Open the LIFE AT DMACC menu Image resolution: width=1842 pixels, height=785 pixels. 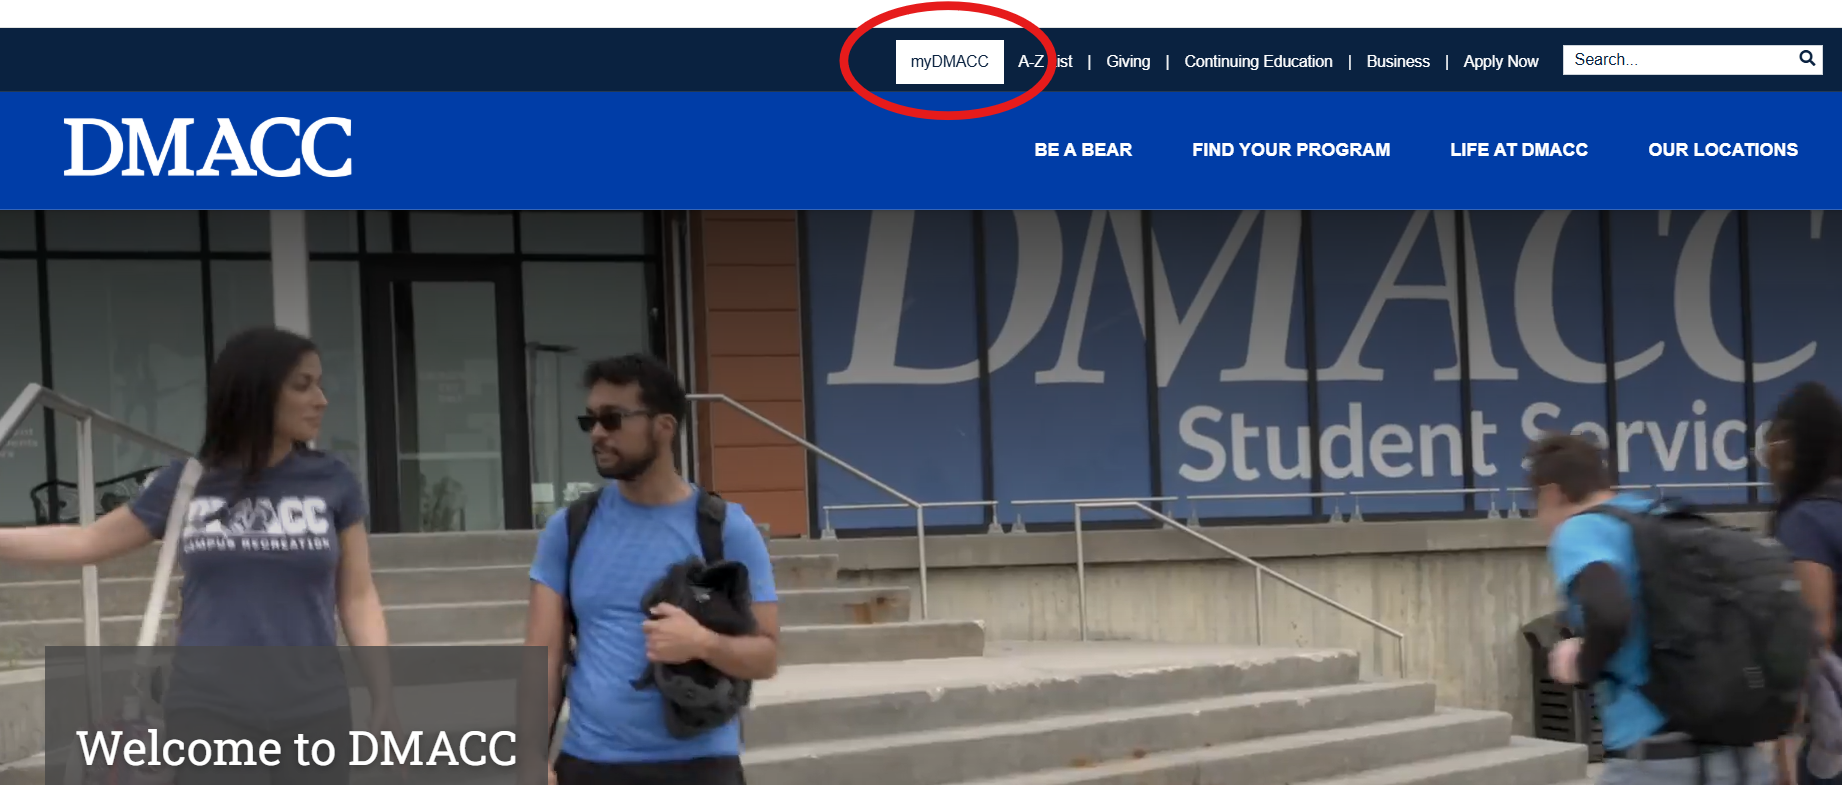1519,150
